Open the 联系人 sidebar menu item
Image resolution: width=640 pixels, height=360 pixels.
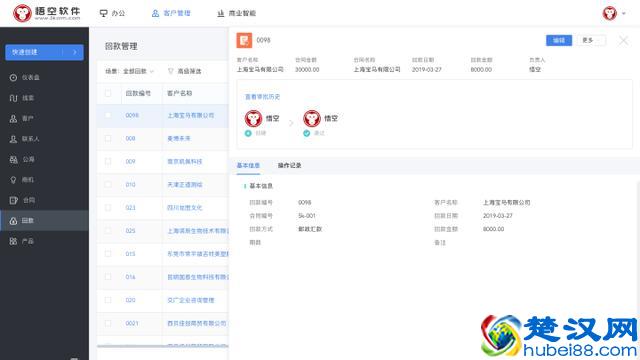click(x=44, y=139)
